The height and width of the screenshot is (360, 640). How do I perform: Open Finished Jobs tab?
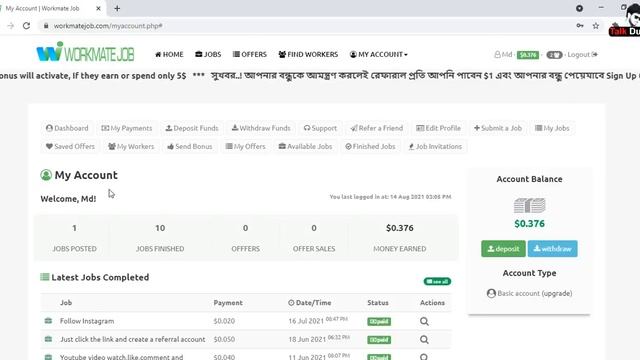click(370, 147)
